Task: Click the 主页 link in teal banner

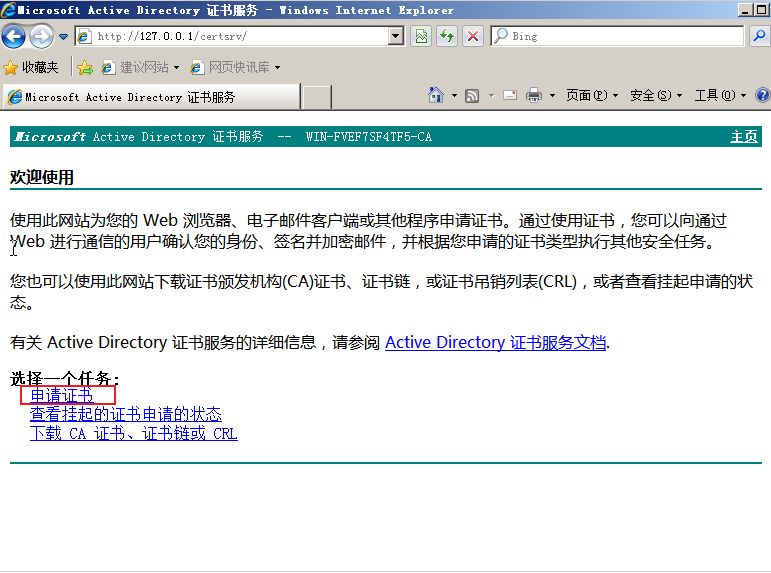Action: point(743,137)
